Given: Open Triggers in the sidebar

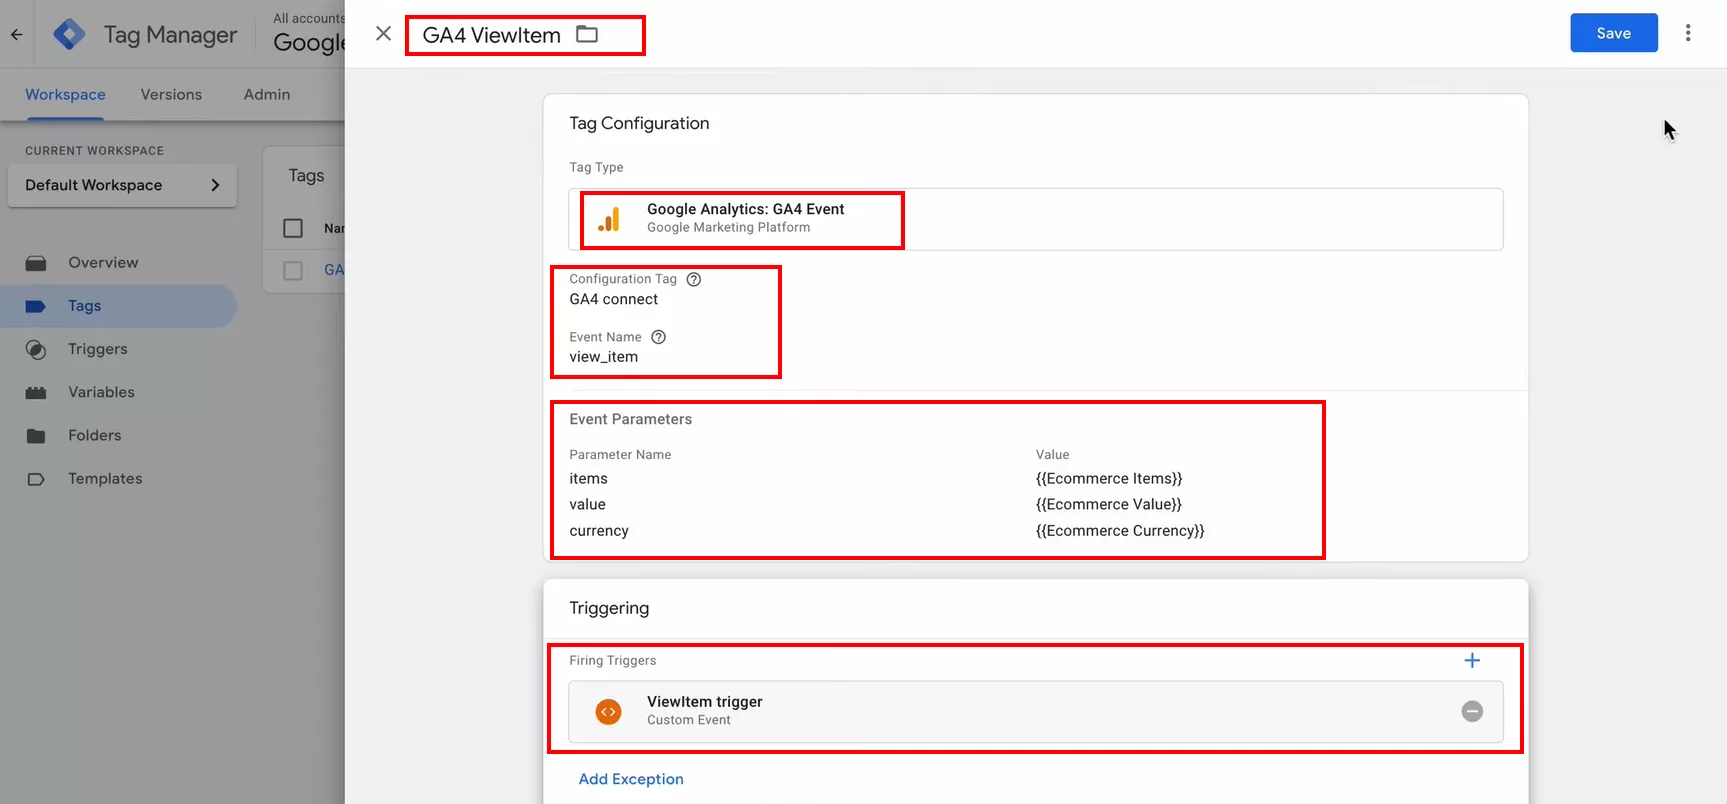Looking at the screenshot, I should pyautogui.click(x=98, y=349).
